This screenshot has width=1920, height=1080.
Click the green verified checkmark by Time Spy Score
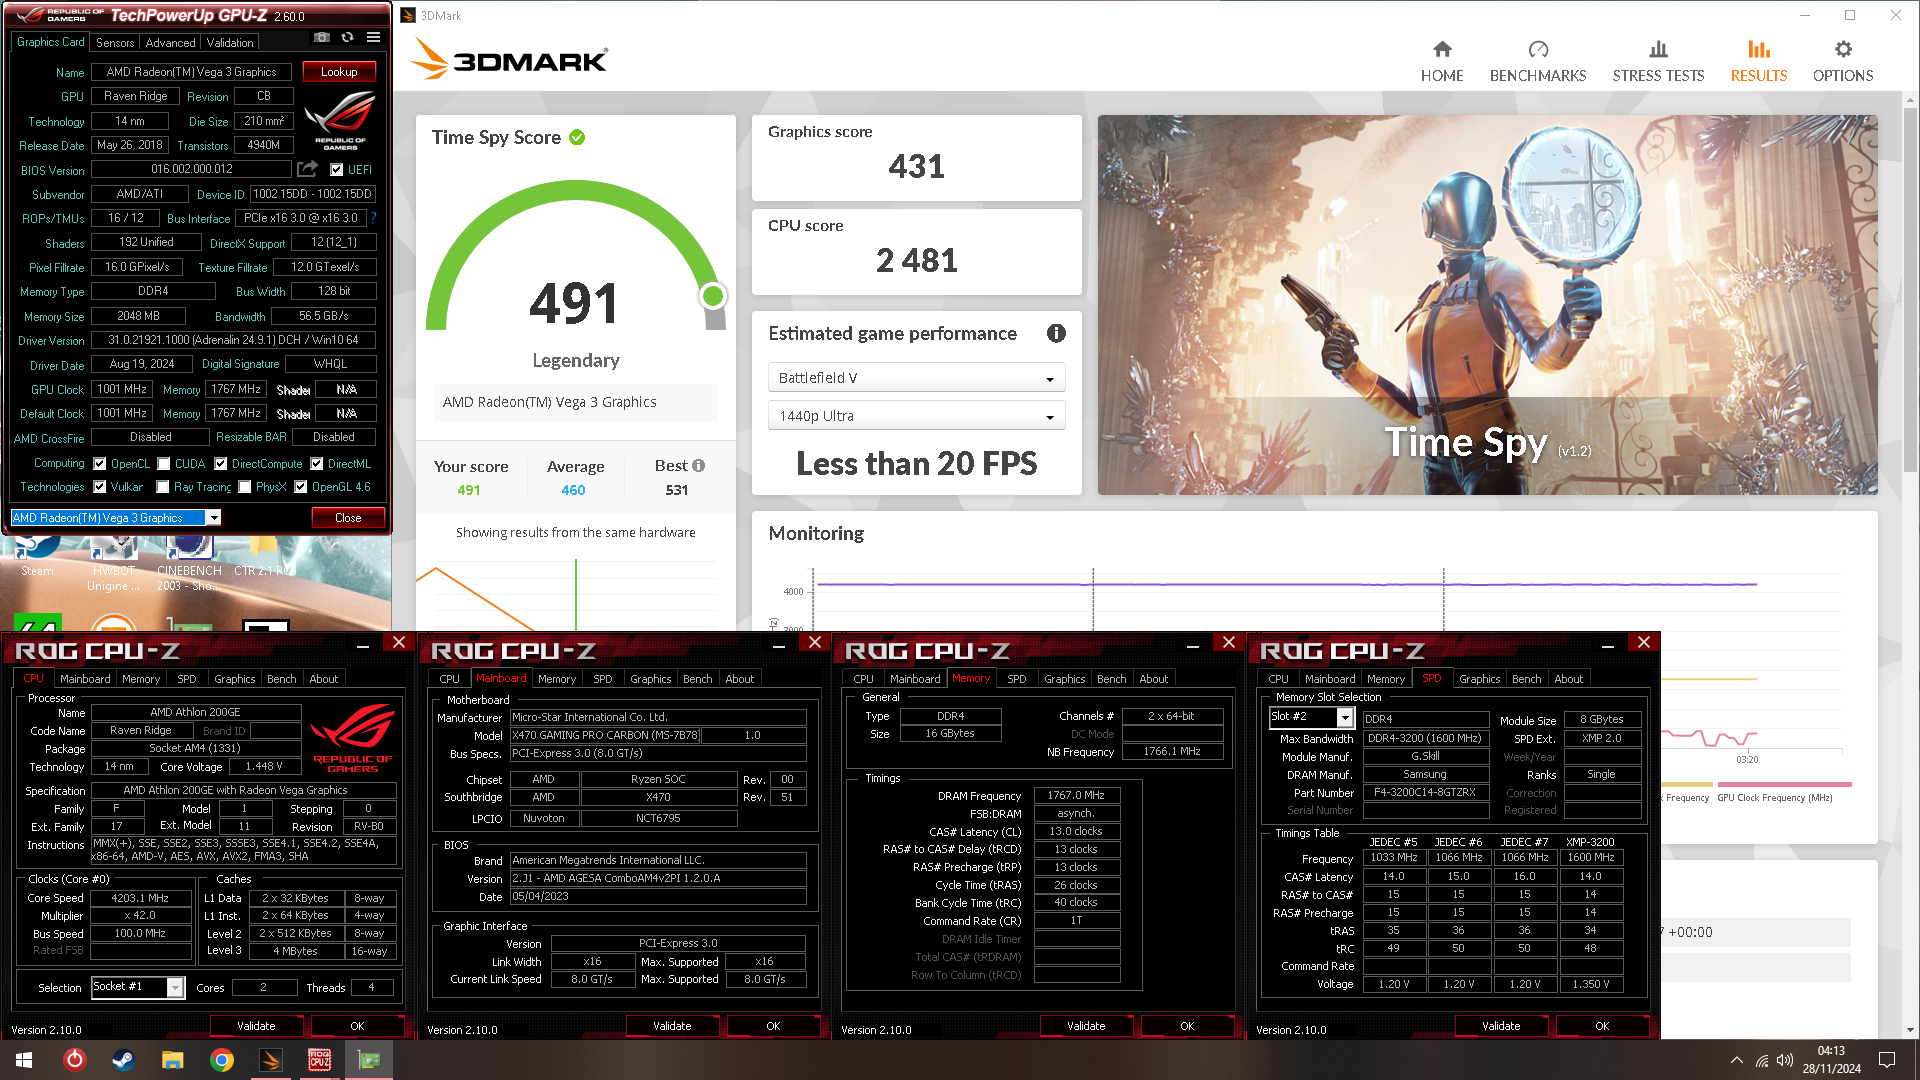(577, 138)
